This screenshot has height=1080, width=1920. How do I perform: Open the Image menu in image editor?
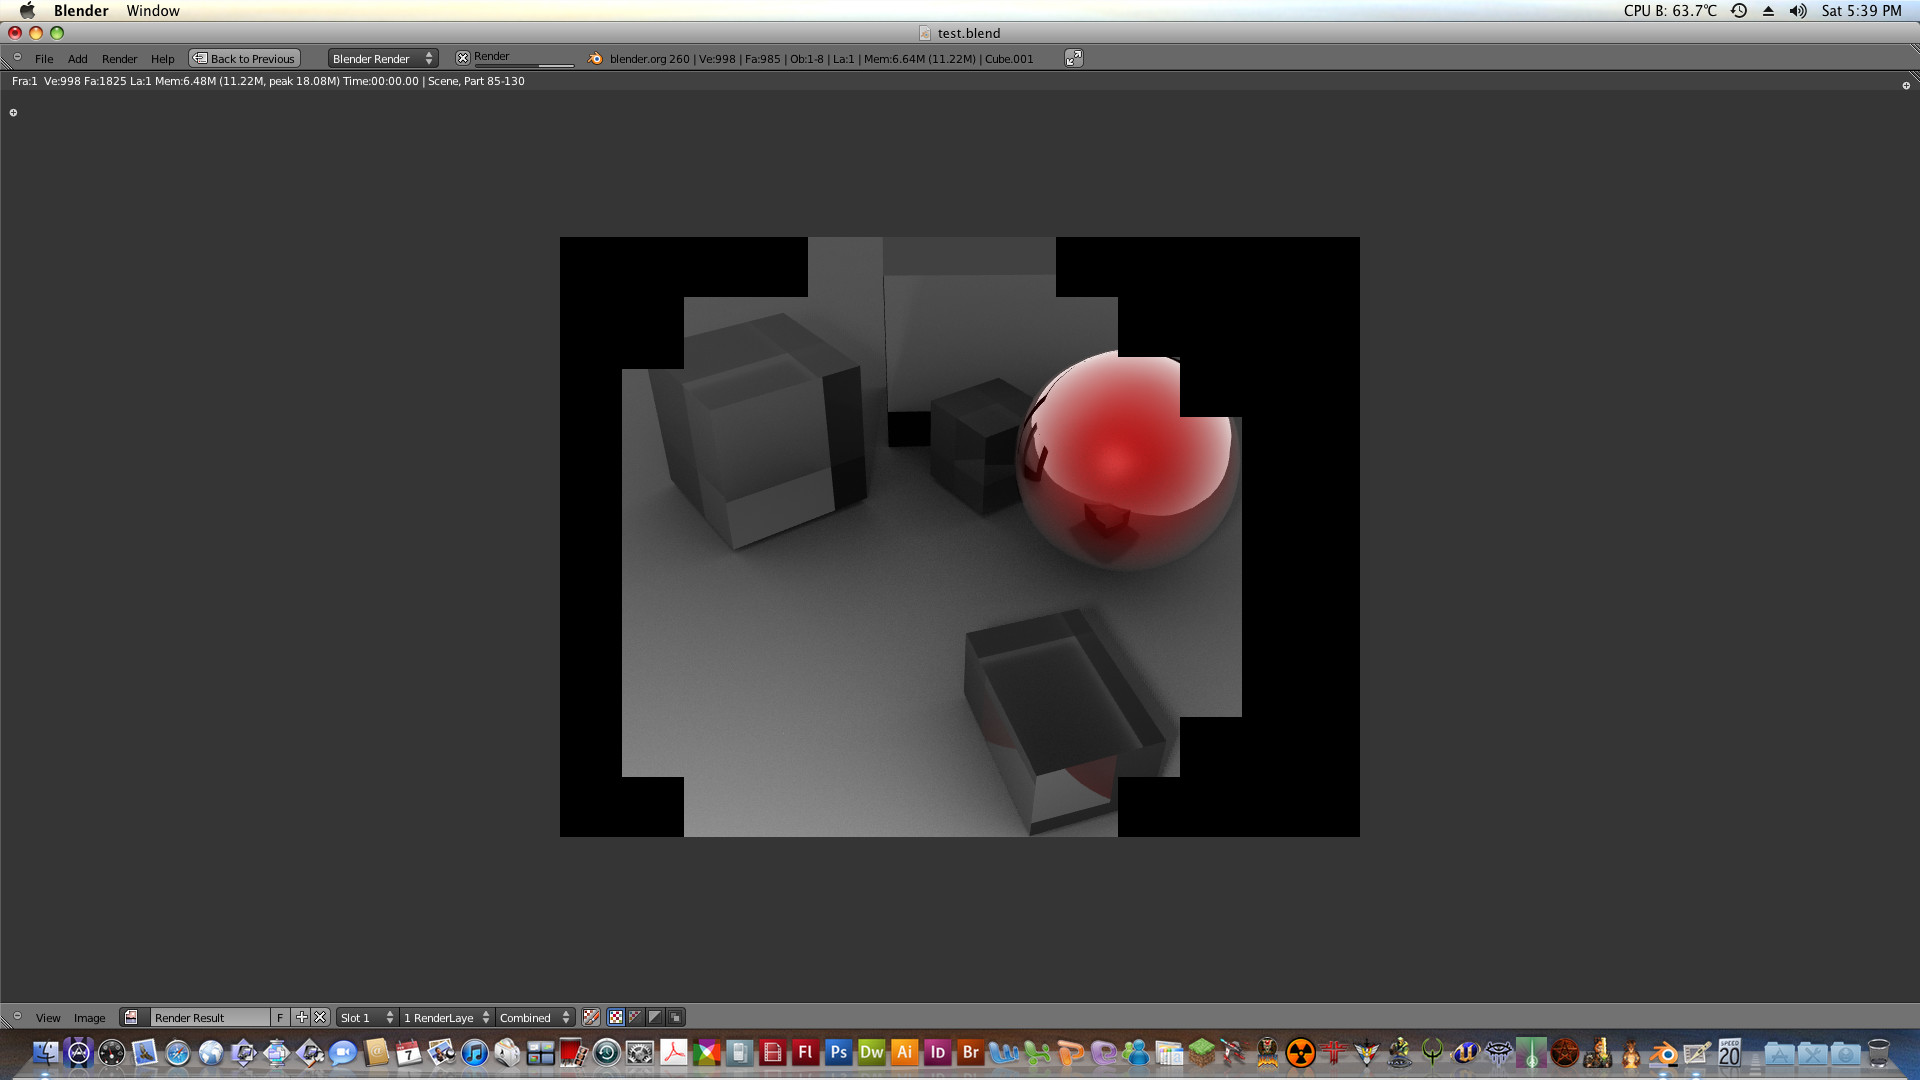pyautogui.click(x=89, y=1018)
